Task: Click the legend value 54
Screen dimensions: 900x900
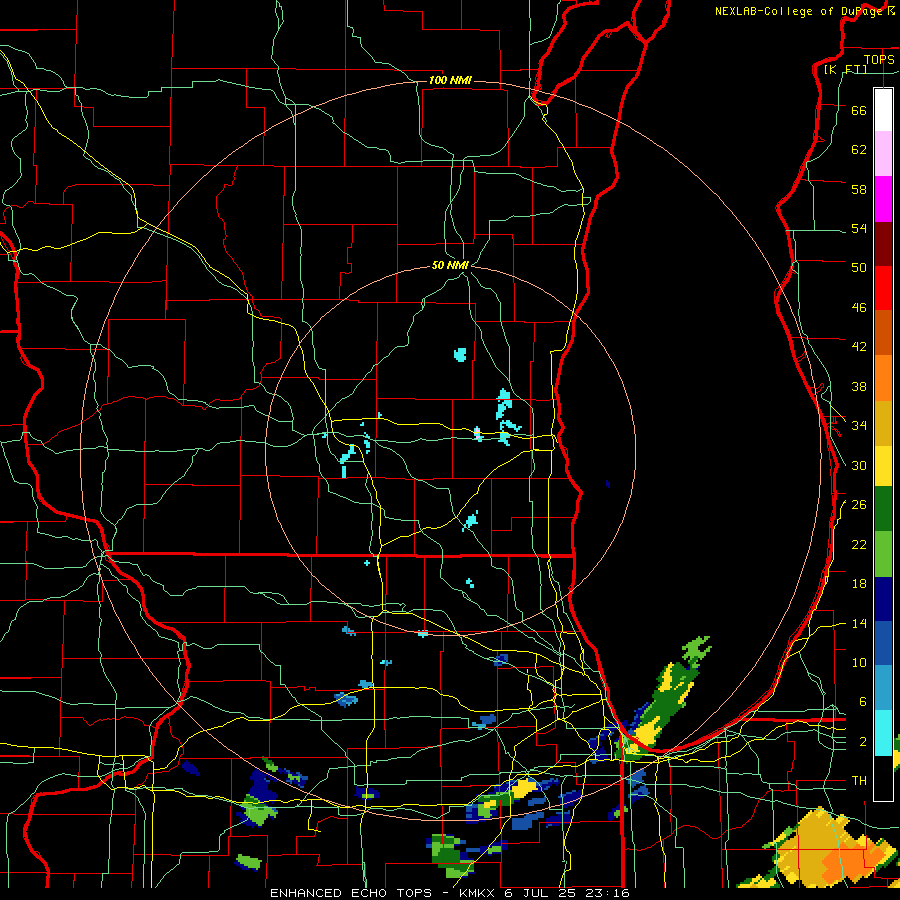Action: click(x=859, y=228)
